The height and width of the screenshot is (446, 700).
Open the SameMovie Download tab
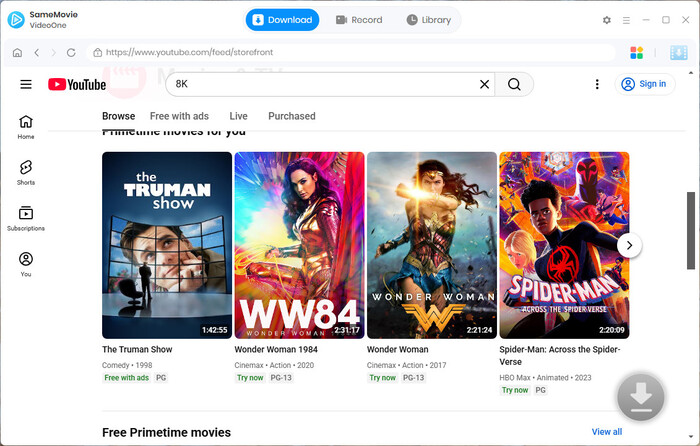(x=282, y=20)
